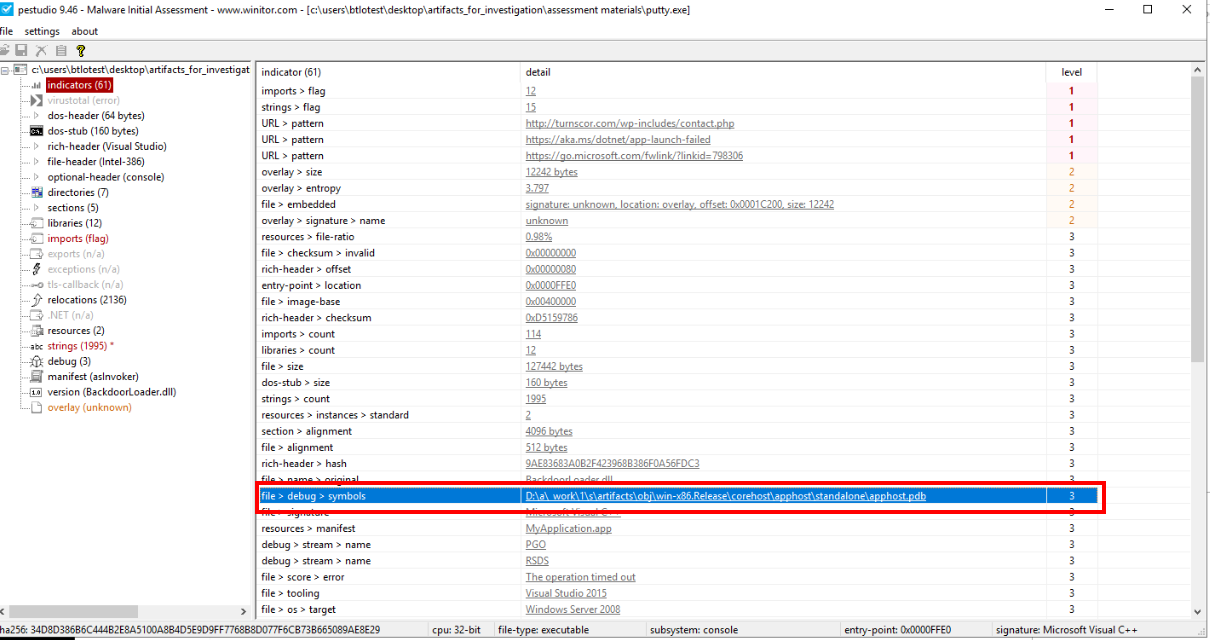Expand the optional-header tree arrow
The image size is (1210, 640).
37,177
